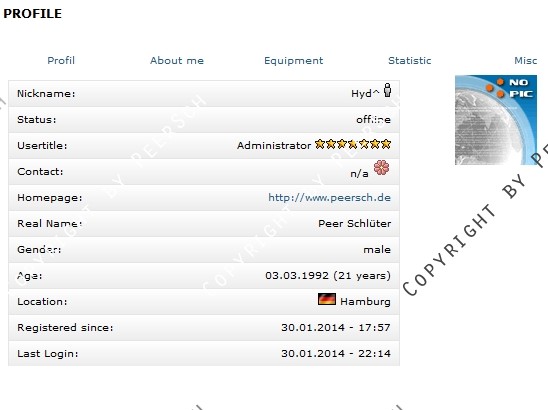Screen dimensions: 548x410
Task: Click the male gender icon beside Hyd^
Action: pyautogui.click(x=387, y=90)
